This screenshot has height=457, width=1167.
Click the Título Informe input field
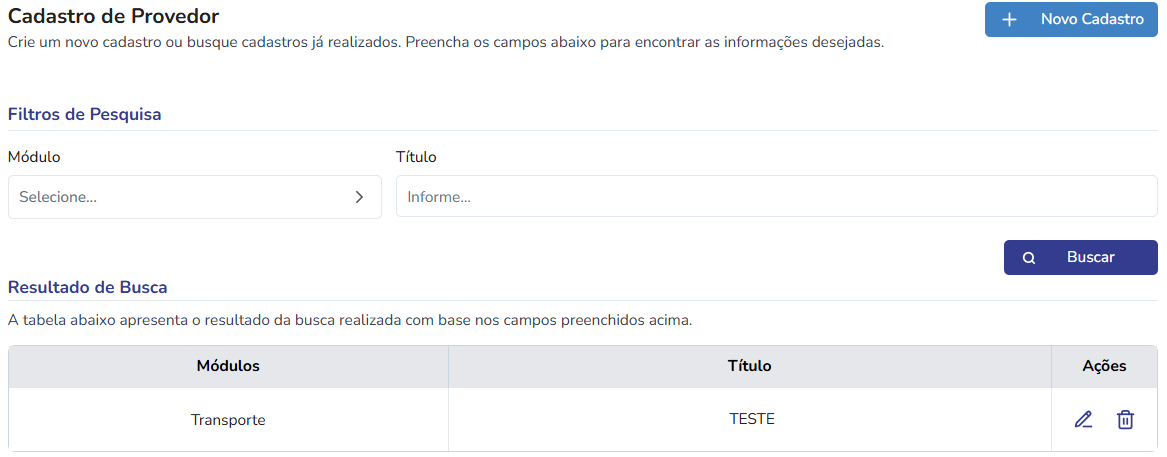(x=776, y=197)
